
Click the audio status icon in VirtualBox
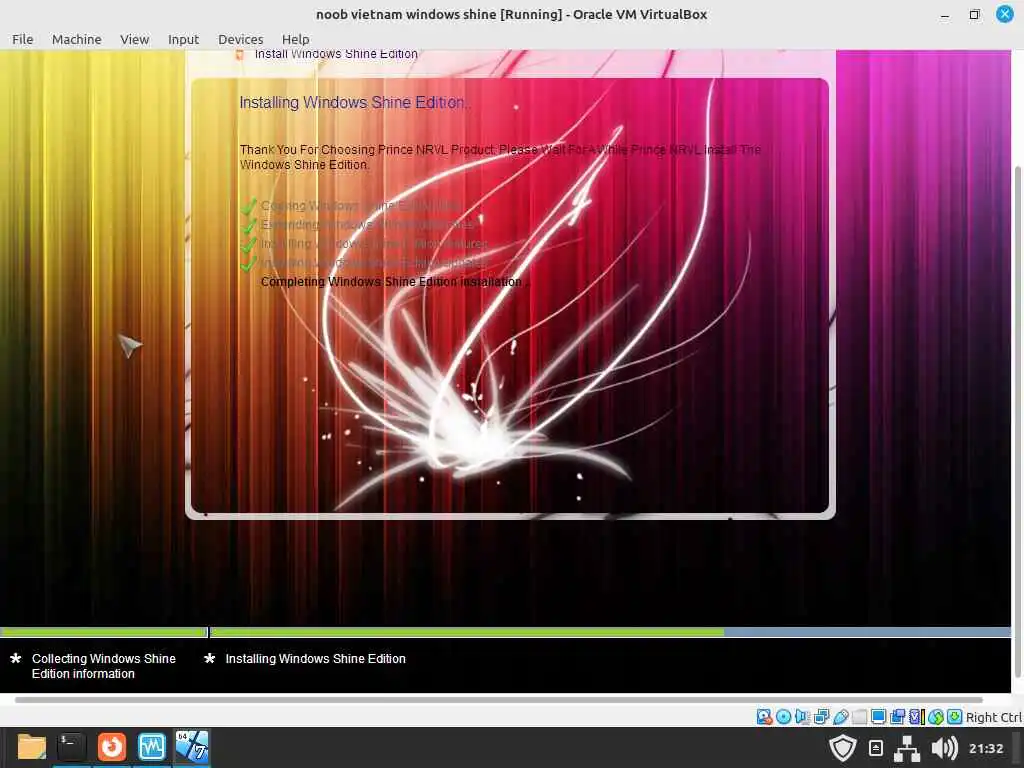pyautogui.click(x=802, y=717)
